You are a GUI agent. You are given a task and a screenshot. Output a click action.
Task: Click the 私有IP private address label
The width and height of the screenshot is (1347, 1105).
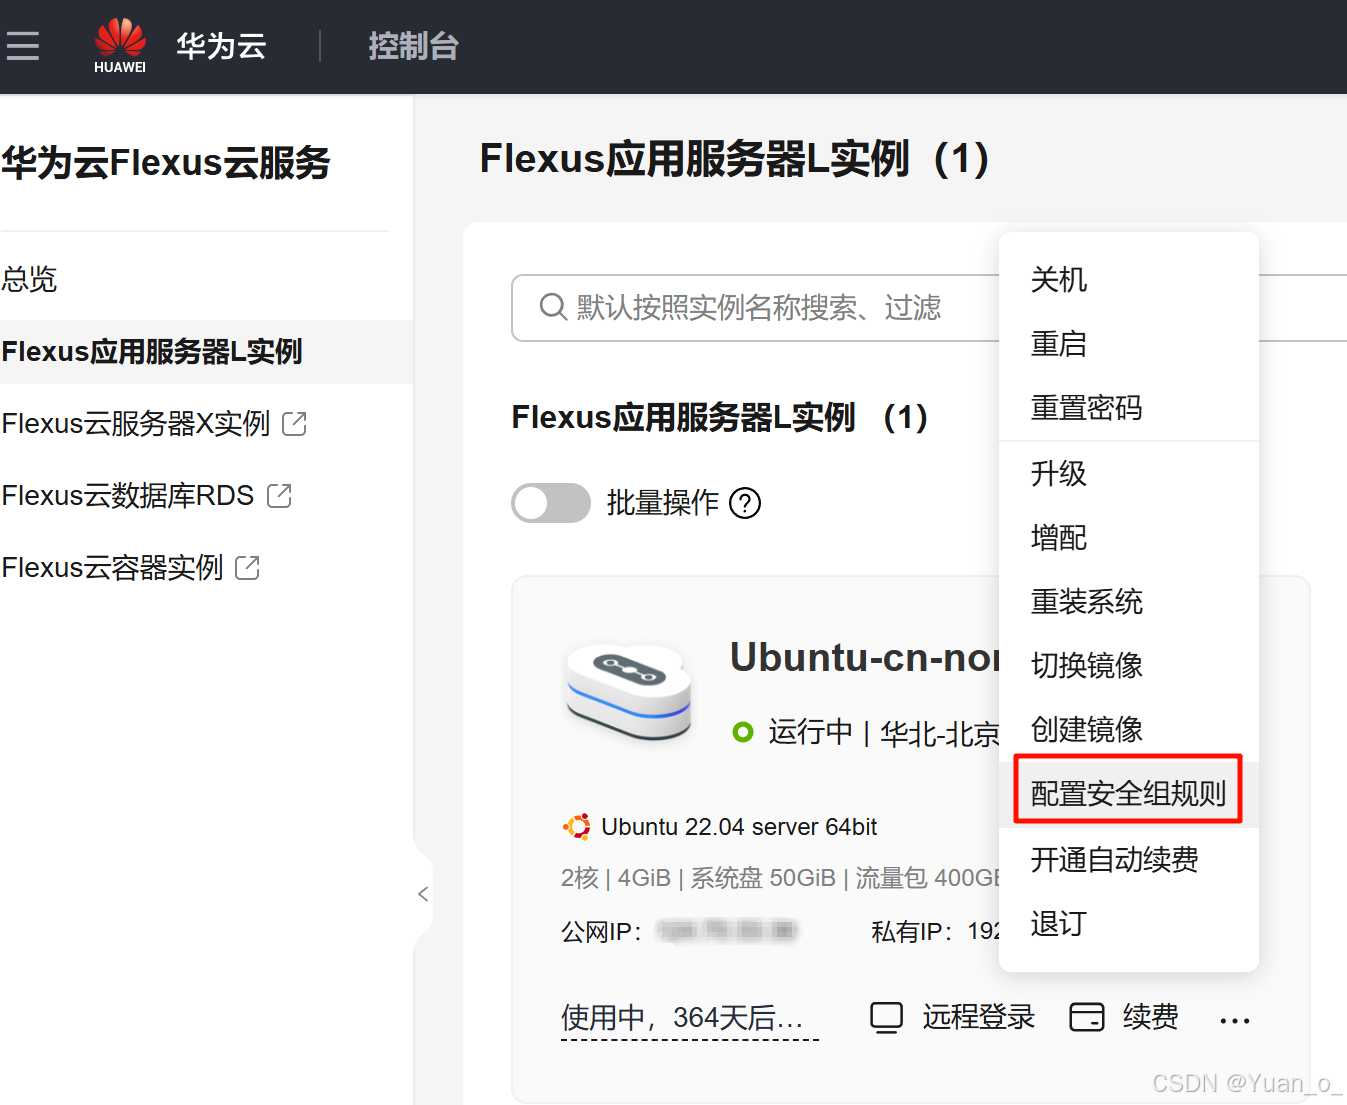pos(912,931)
